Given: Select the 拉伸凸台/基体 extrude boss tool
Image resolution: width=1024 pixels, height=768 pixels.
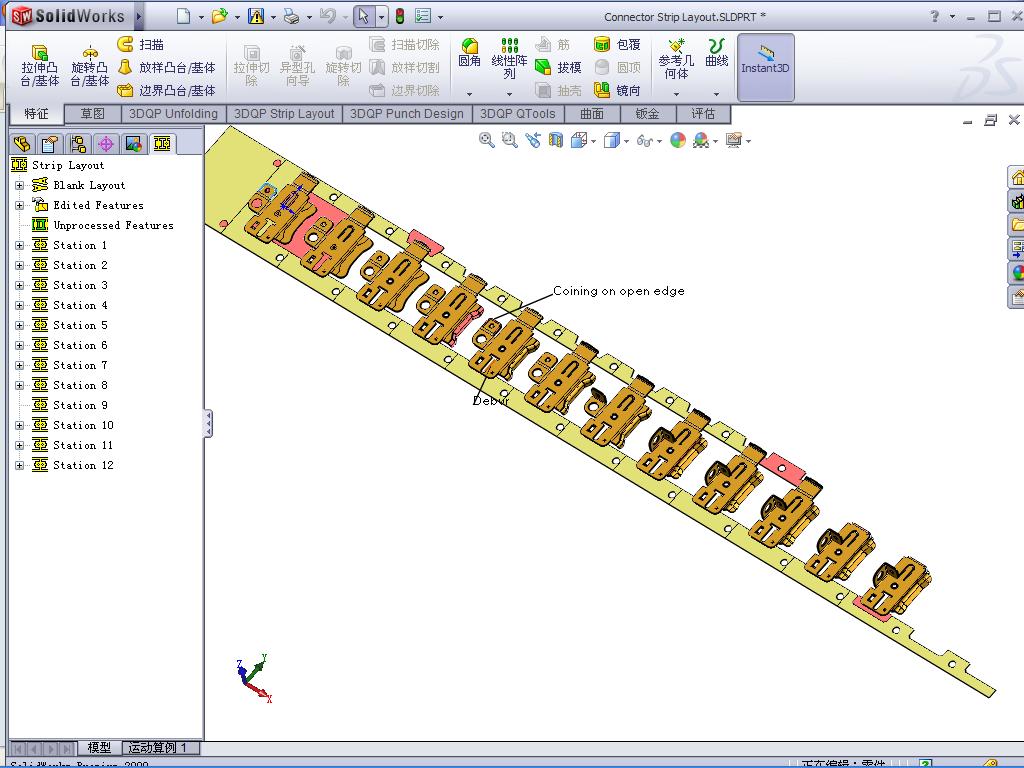Looking at the screenshot, I should point(40,65).
